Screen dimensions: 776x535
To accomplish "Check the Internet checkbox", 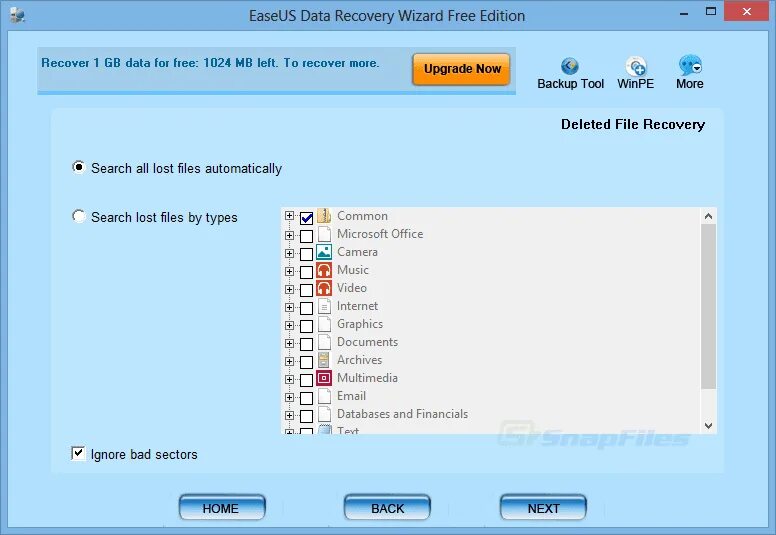I will click(x=306, y=308).
